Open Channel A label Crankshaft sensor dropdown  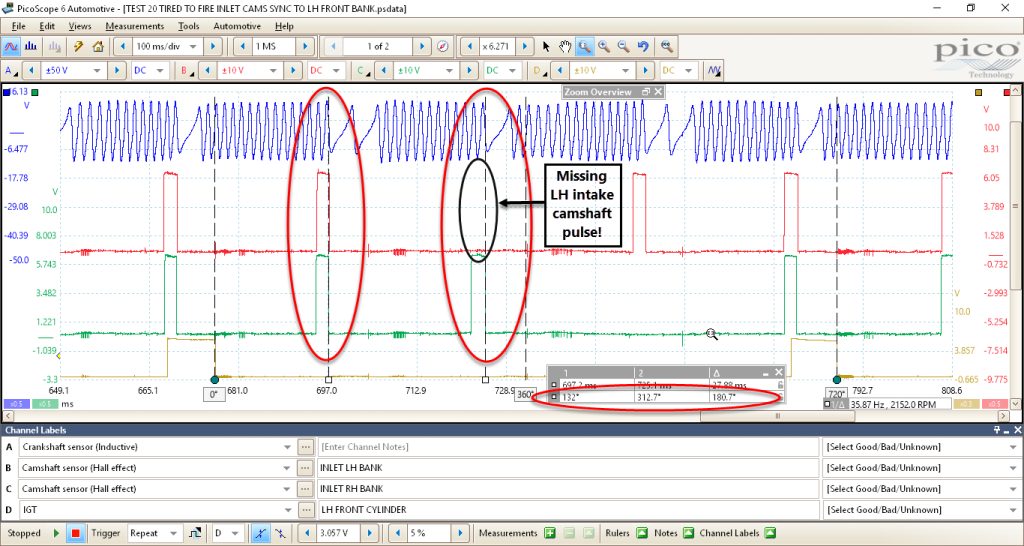(x=287, y=447)
